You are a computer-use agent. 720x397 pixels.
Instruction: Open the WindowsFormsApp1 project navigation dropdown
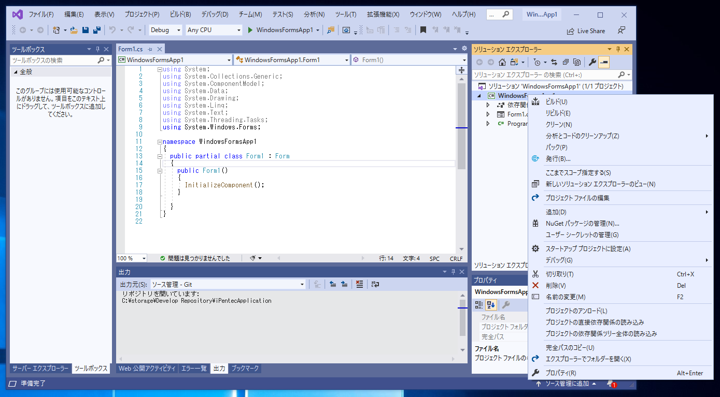click(x=174, y=60)
